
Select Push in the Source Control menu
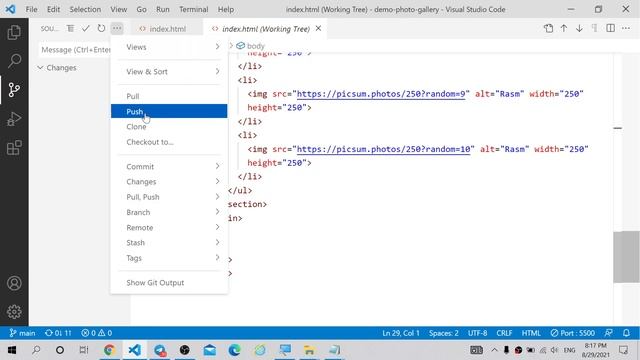(169, 111)
